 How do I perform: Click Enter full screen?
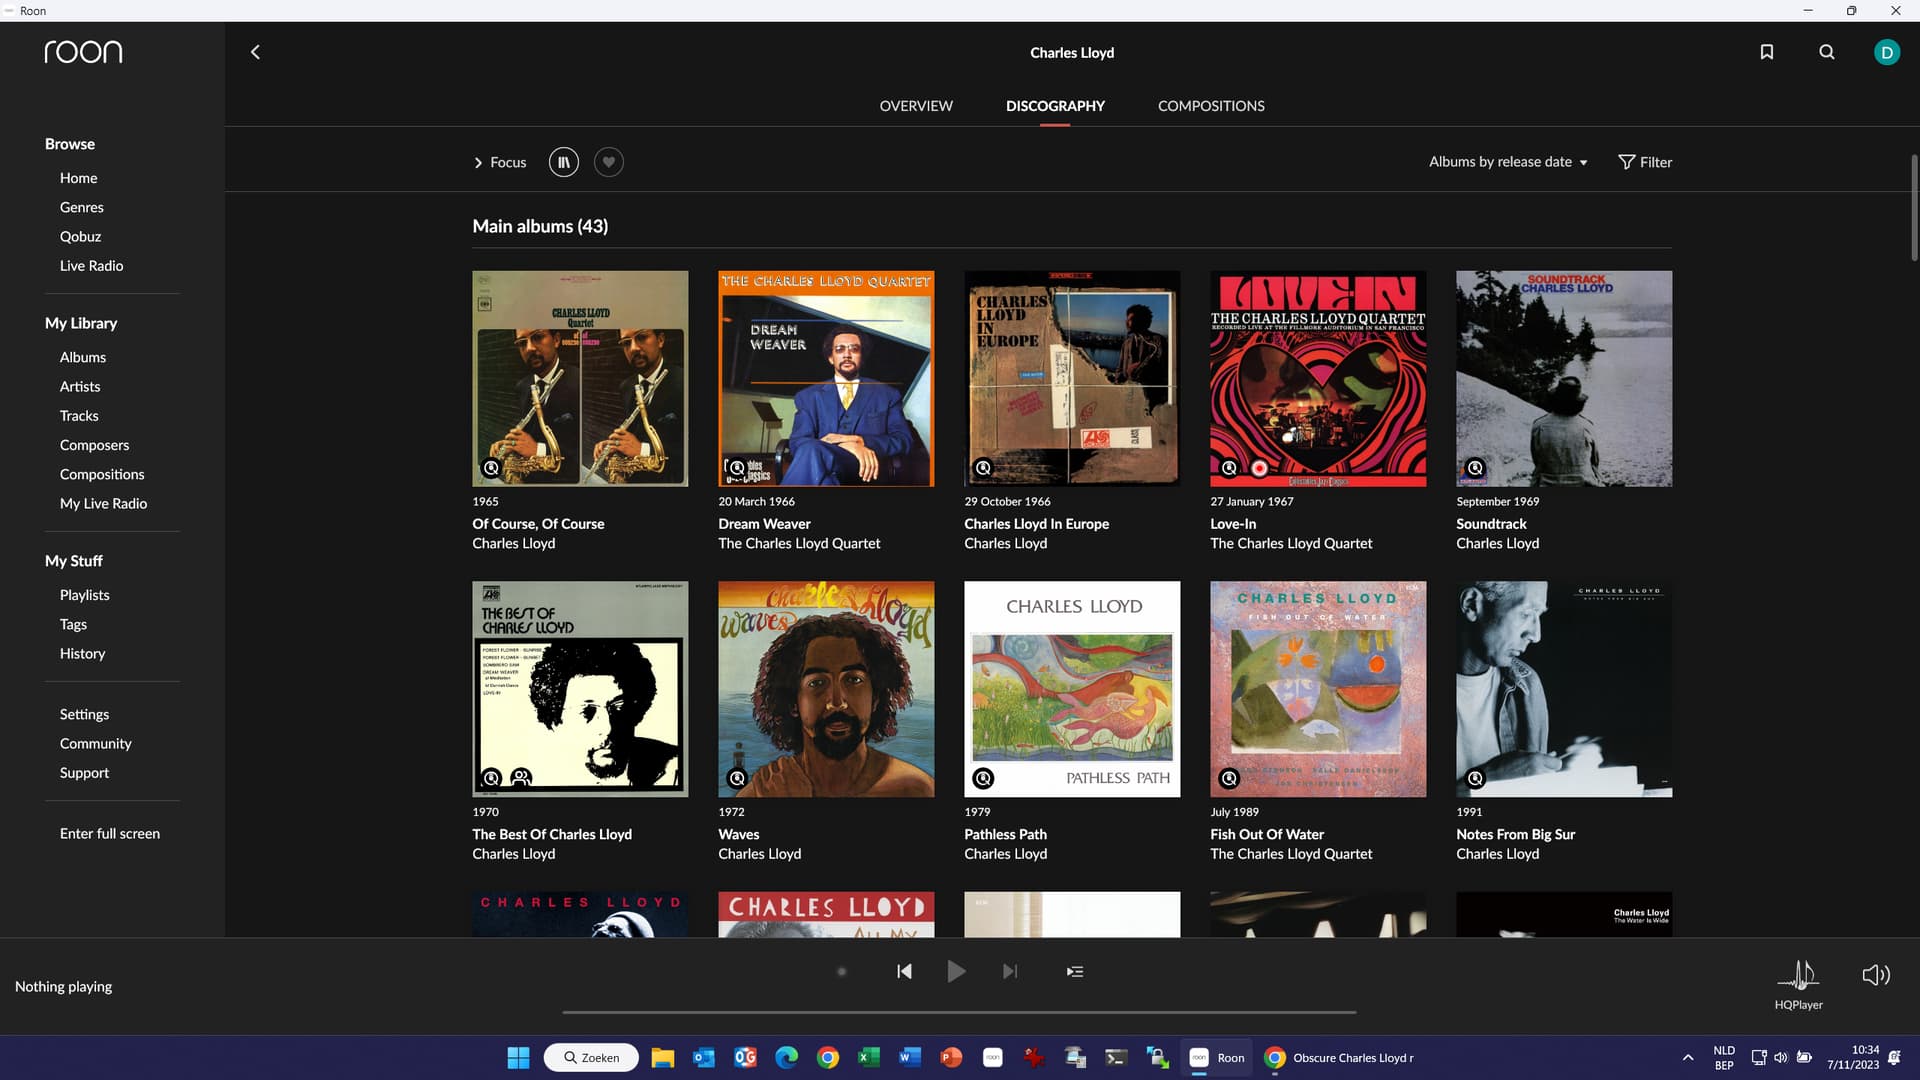(x=109, y=833)
